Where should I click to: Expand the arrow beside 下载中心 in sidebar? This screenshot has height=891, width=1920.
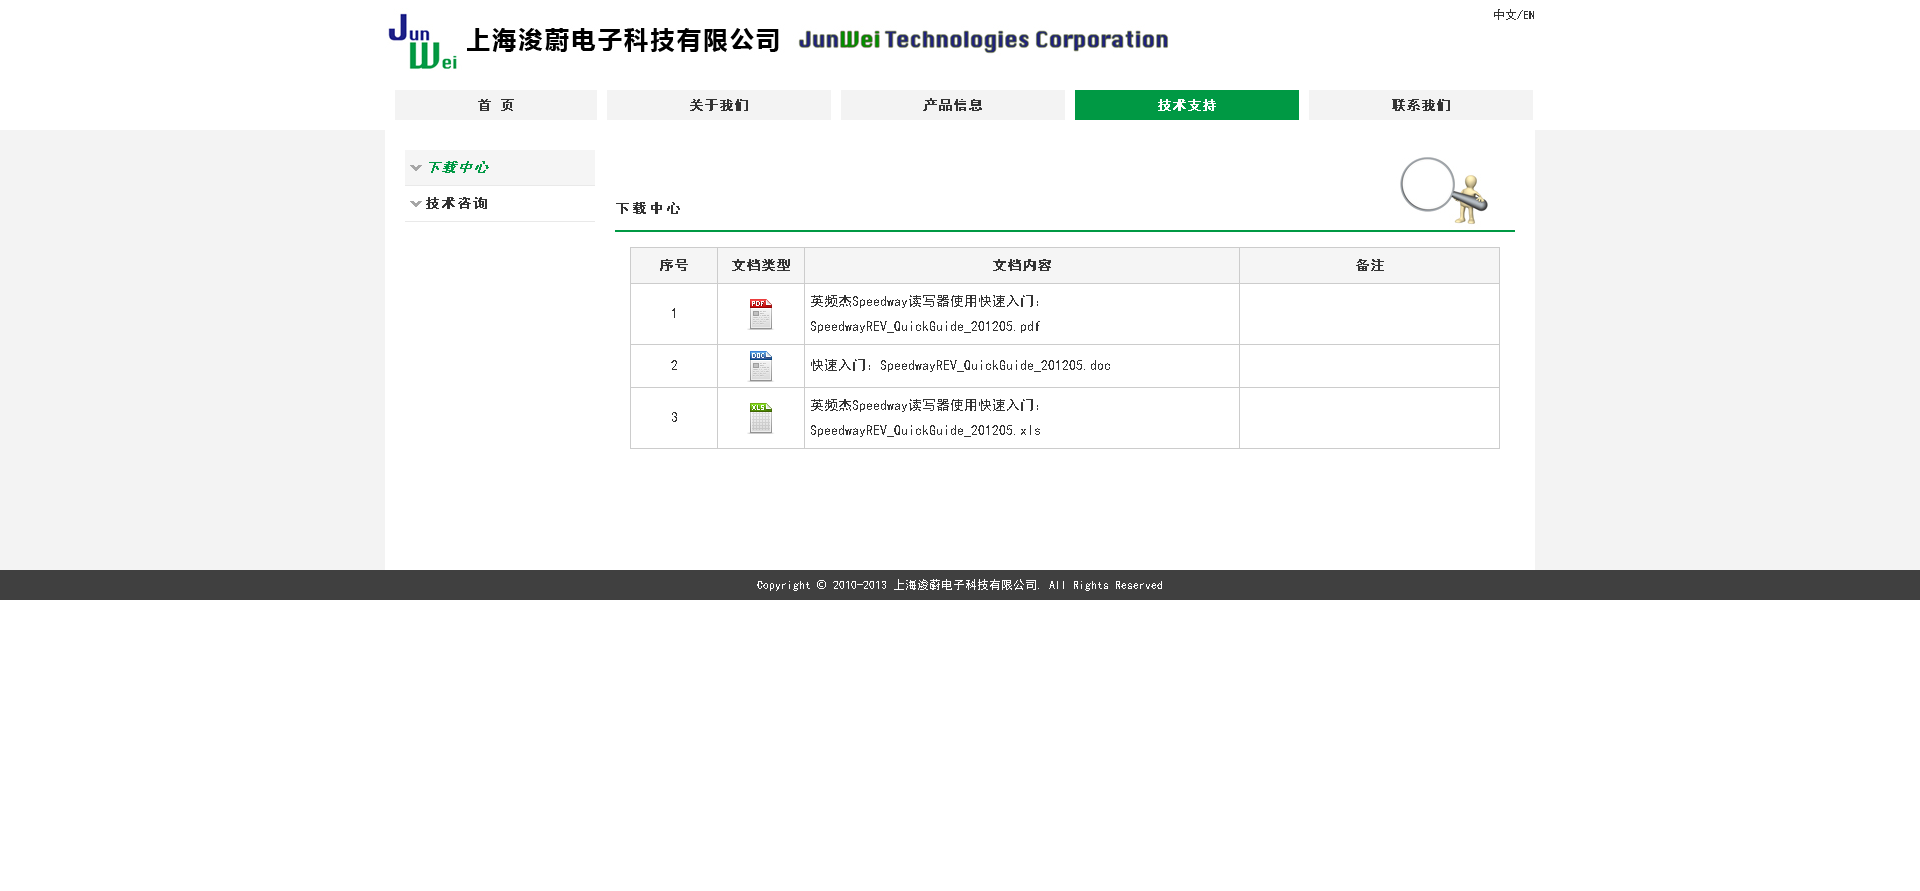(x=416, y=168)
